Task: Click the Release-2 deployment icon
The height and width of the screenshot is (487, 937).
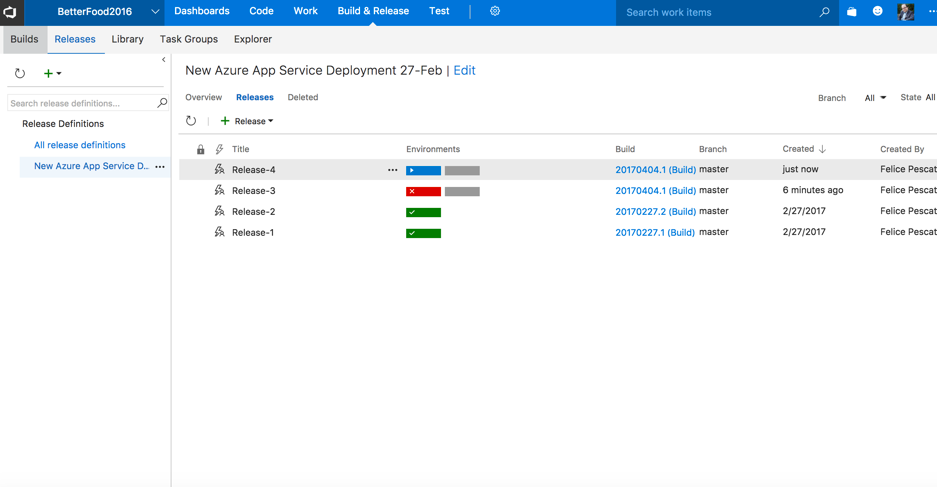Action: (x=220, y=212)
